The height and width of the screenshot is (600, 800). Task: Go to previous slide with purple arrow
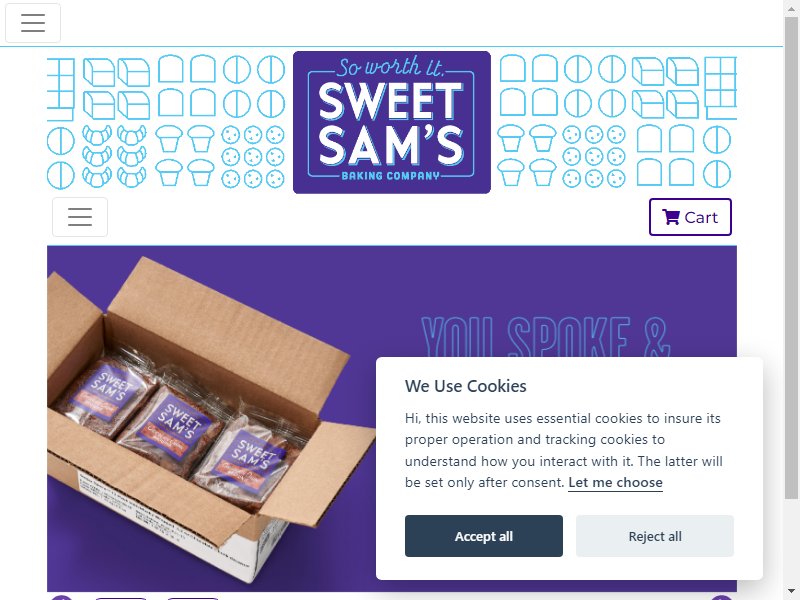tap(61, 597)
